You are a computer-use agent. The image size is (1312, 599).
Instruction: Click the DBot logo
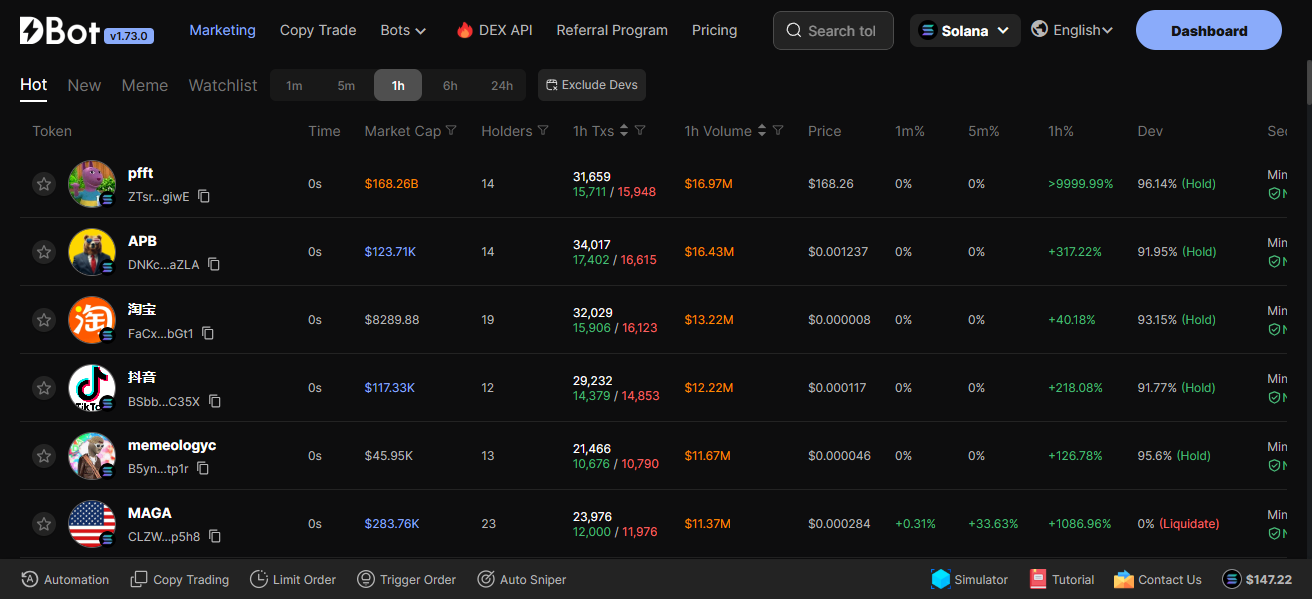click(60, 30)
